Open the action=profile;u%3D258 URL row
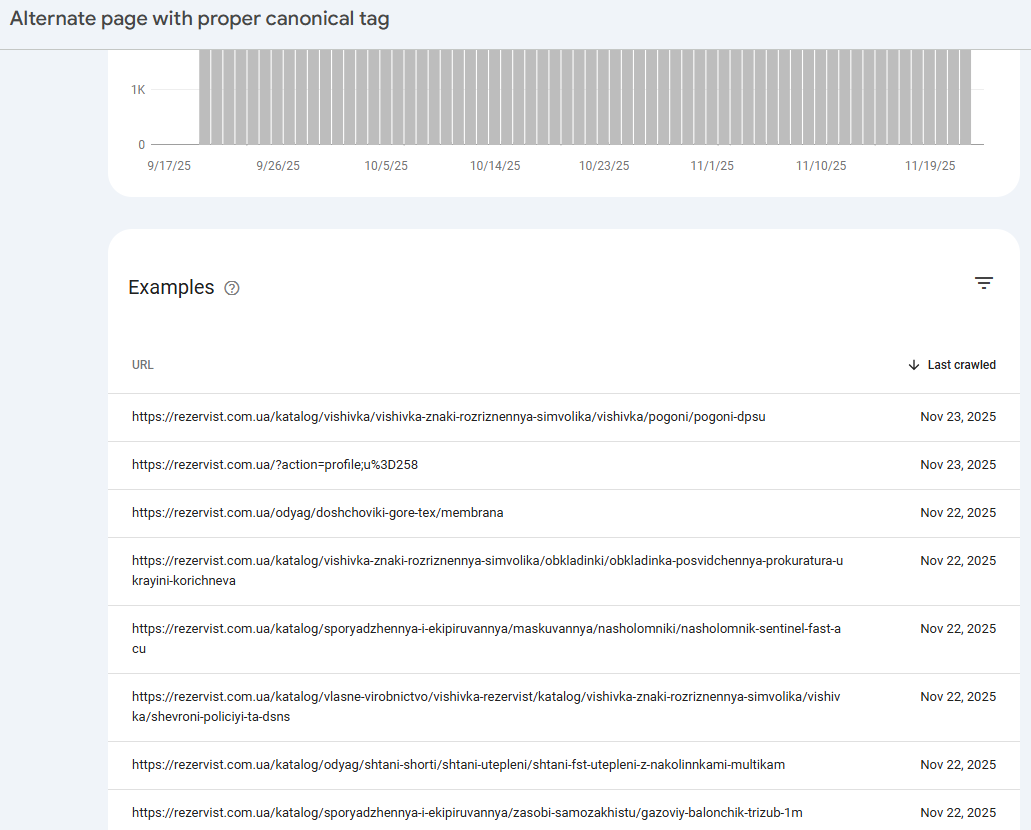This screenshot has height=830, width=1031. point(563,466)
